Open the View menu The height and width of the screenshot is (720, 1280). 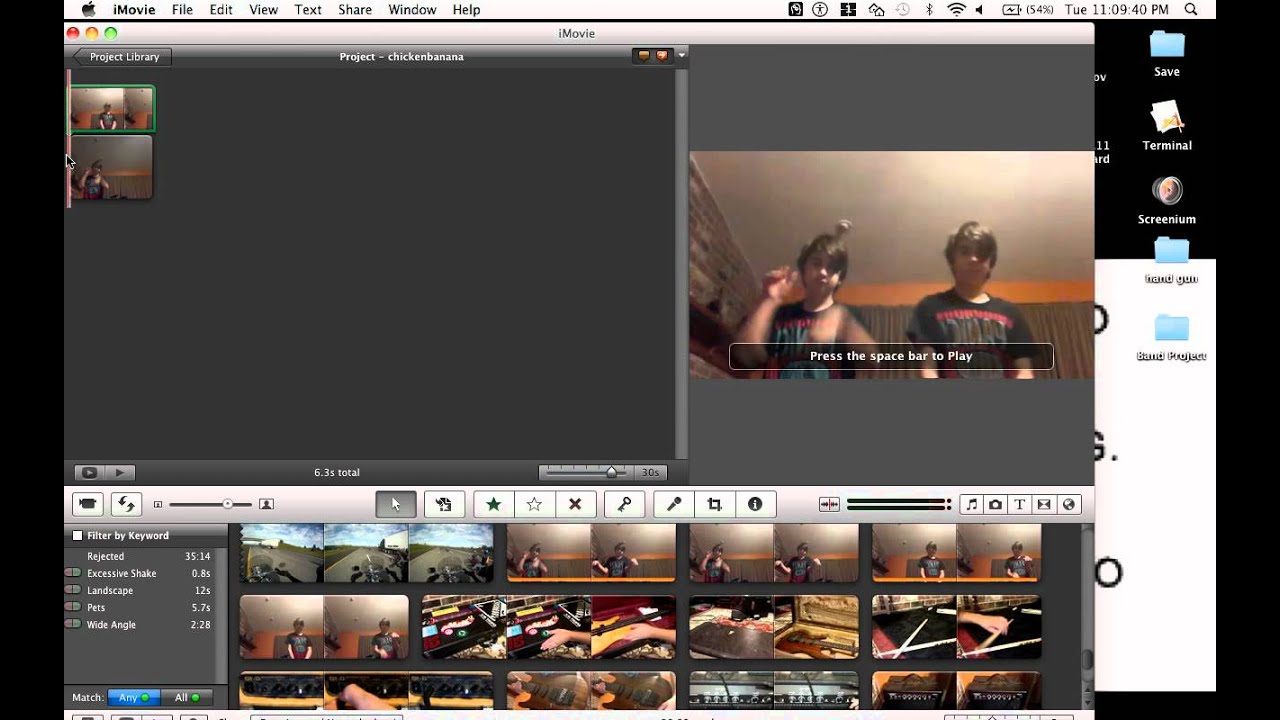[x=263, y=9]
